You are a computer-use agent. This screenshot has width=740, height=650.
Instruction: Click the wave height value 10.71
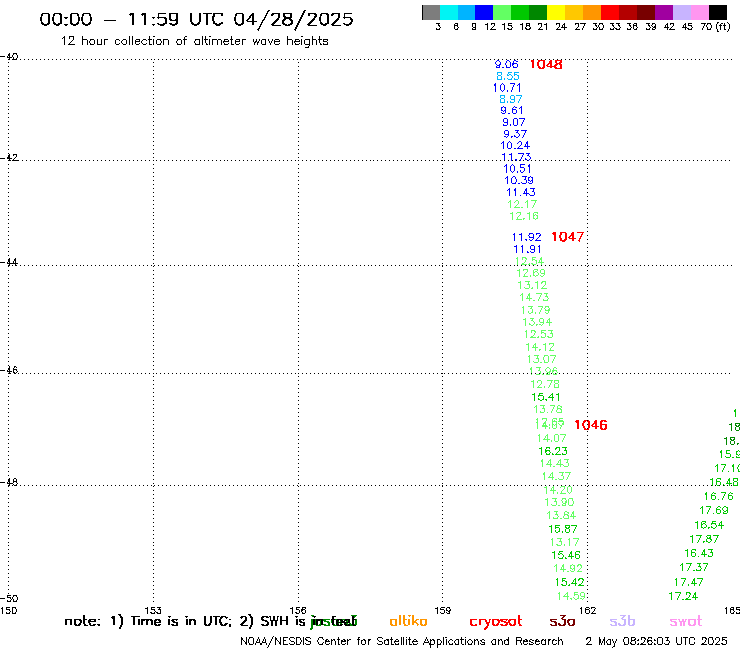(x=507, y=88)
